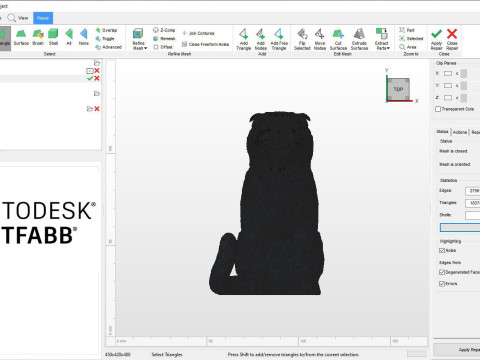Toggle the Z clip plane checkbox

pos(448,97)
